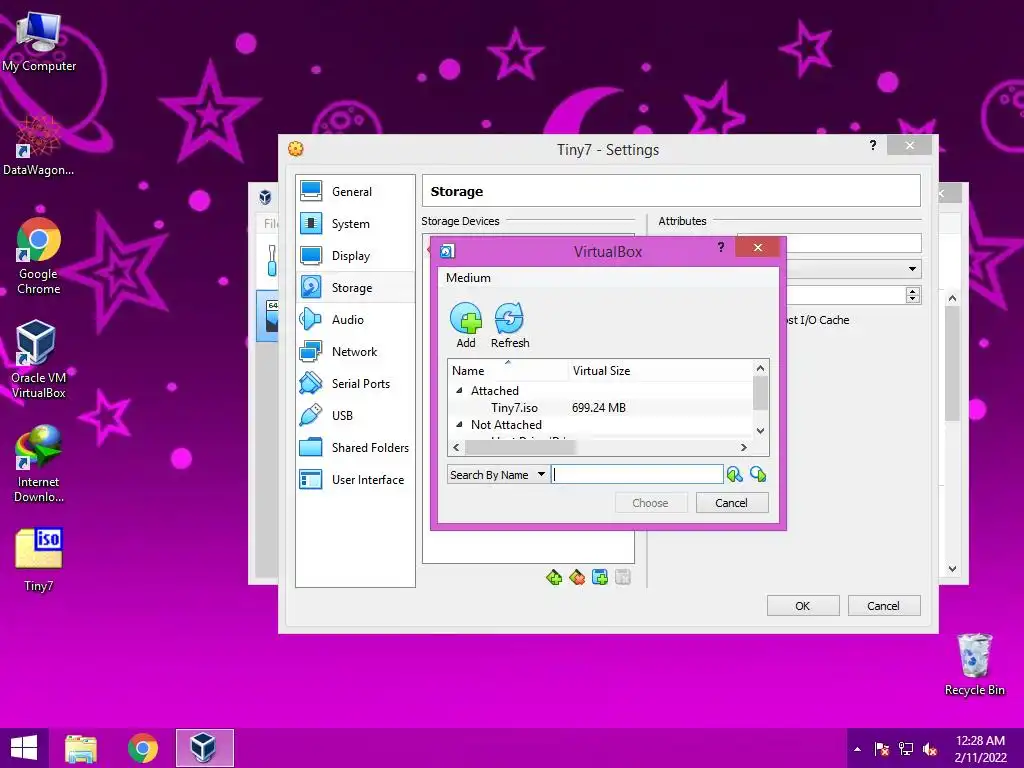Open the Search By Name dropdown
Viewport: 1024px width, 768px height.
click(x=498, y=475)
